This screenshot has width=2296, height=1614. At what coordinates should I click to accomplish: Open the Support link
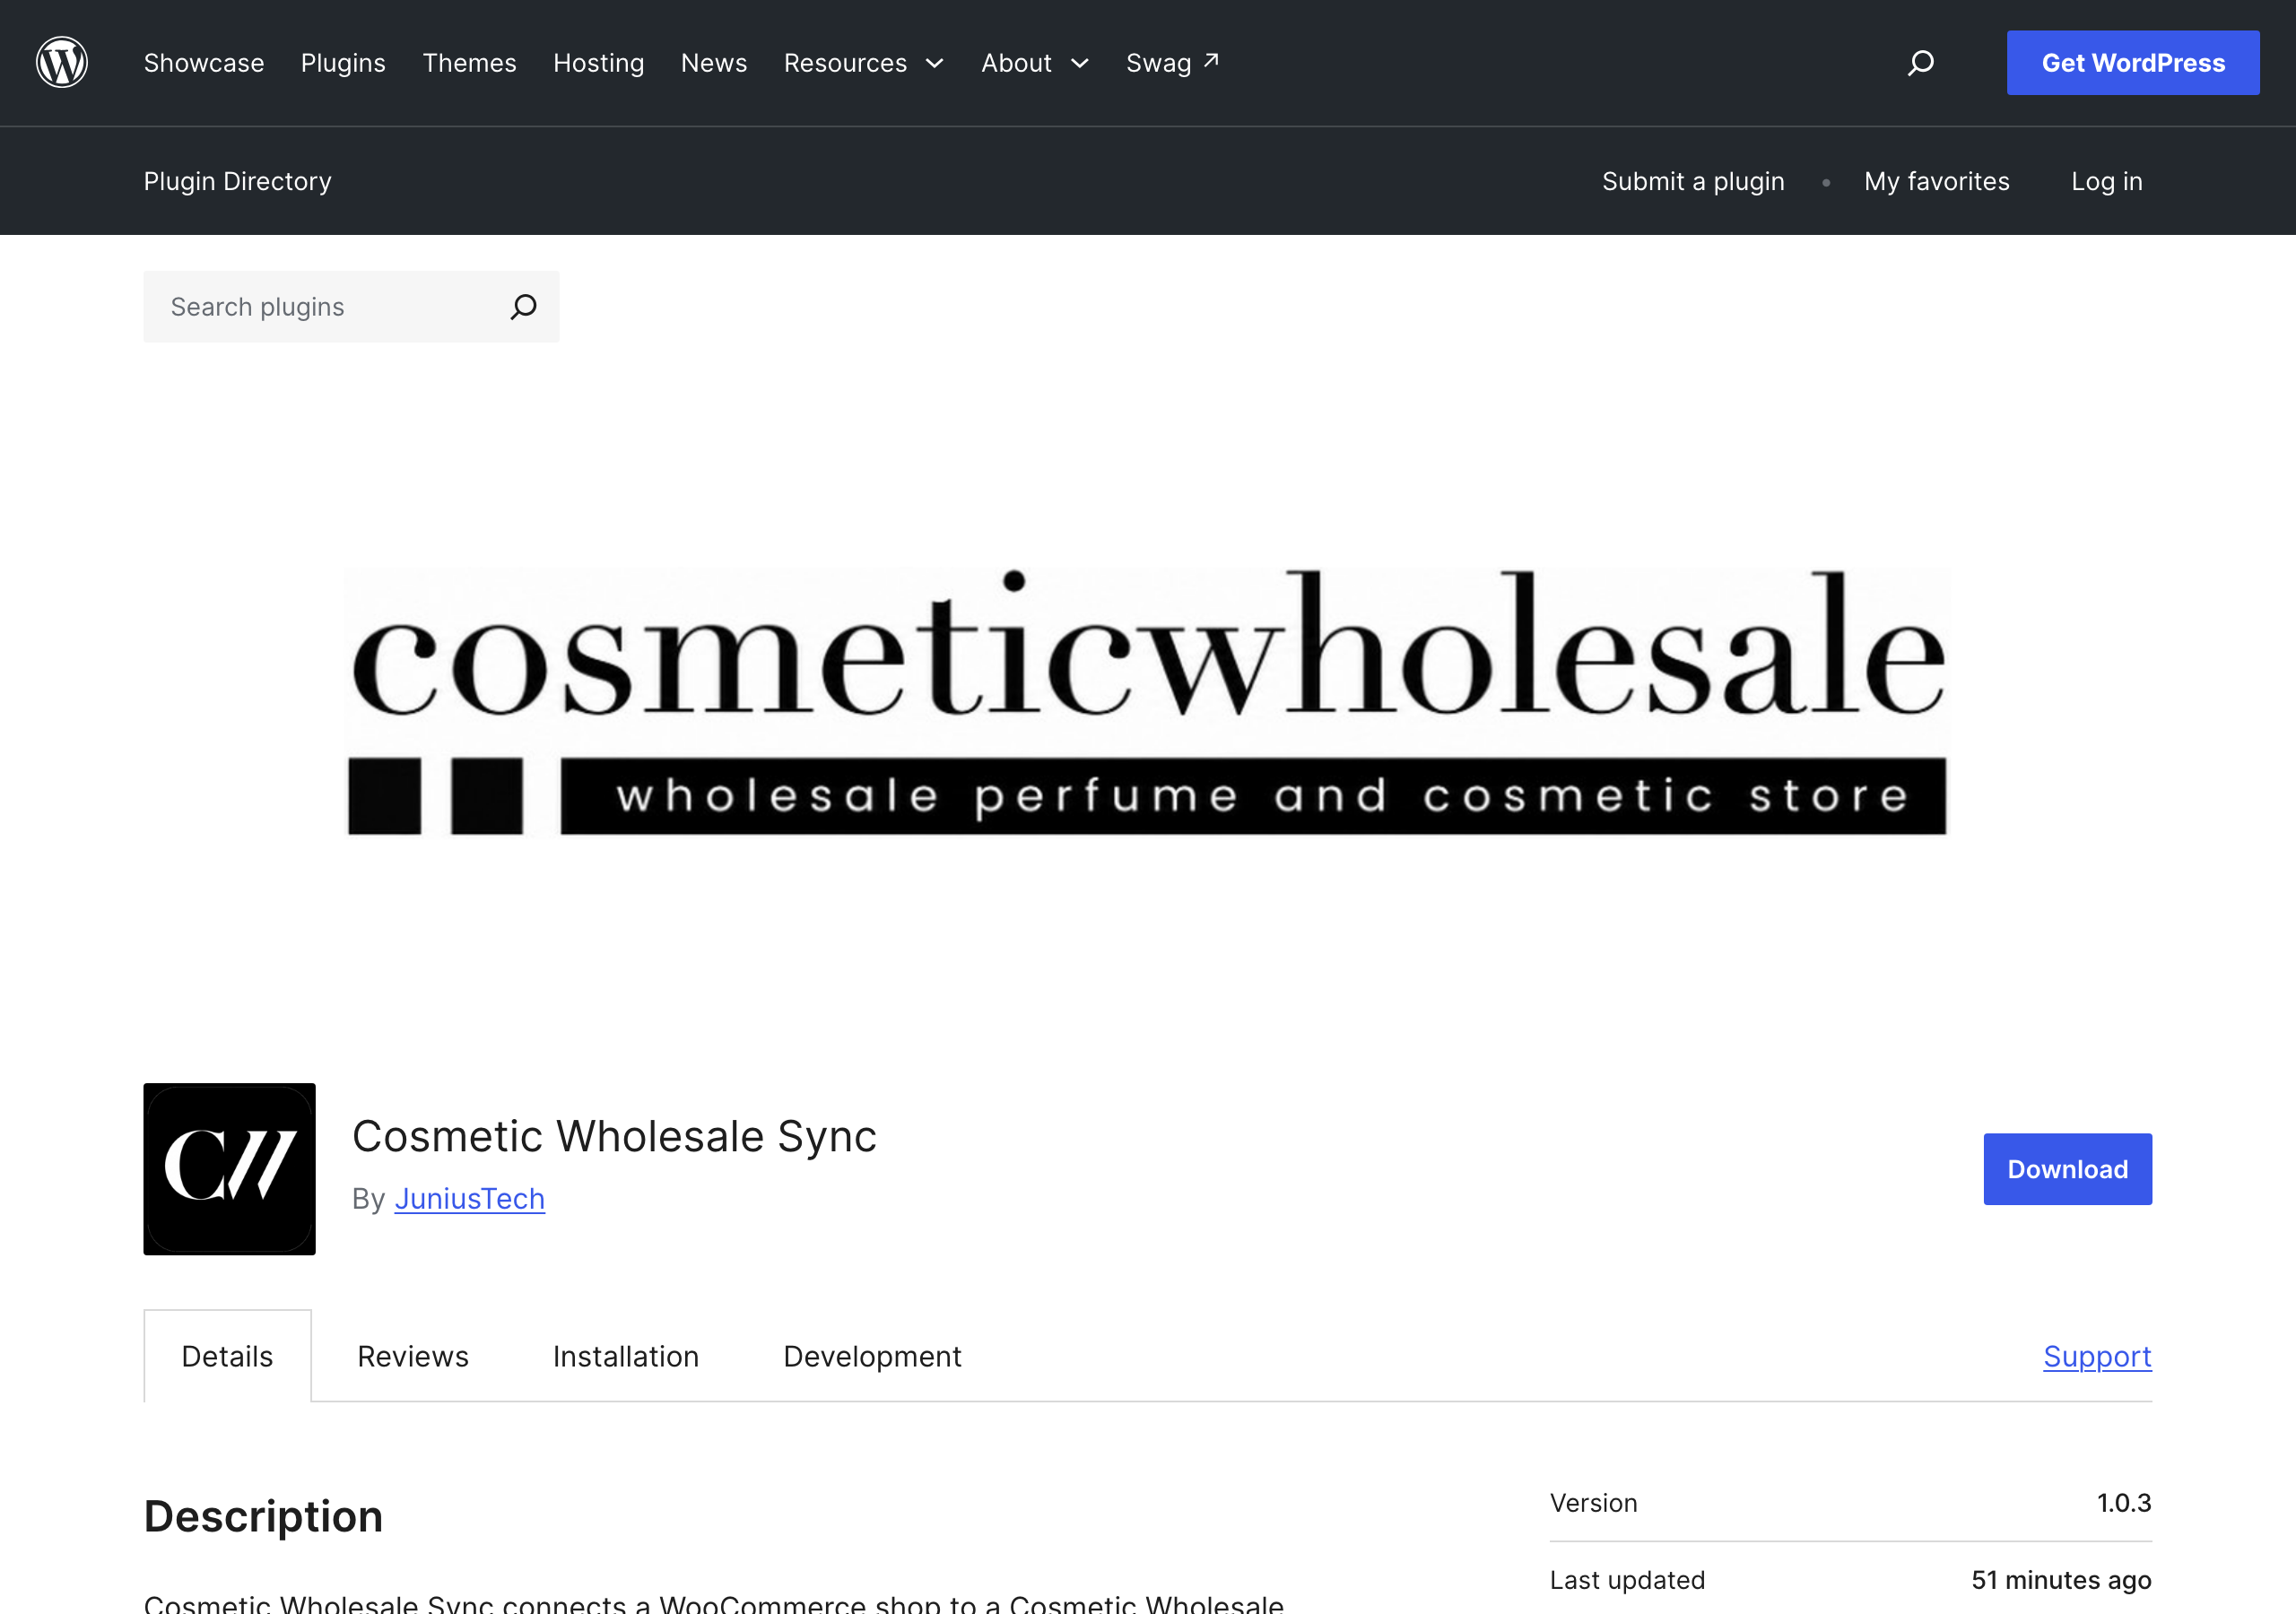pos(2097,1356)
